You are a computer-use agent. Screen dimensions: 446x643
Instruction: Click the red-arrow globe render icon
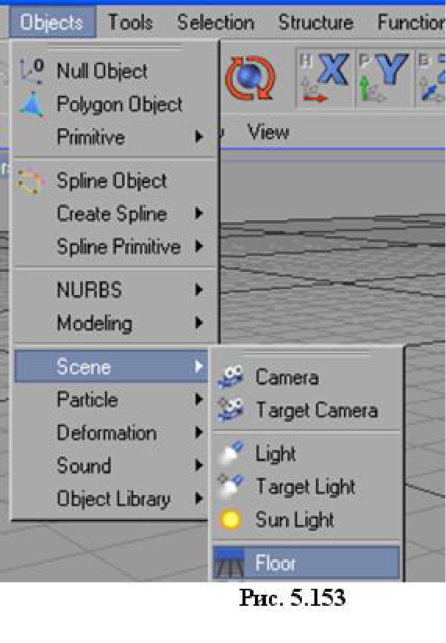coord(249,78)
